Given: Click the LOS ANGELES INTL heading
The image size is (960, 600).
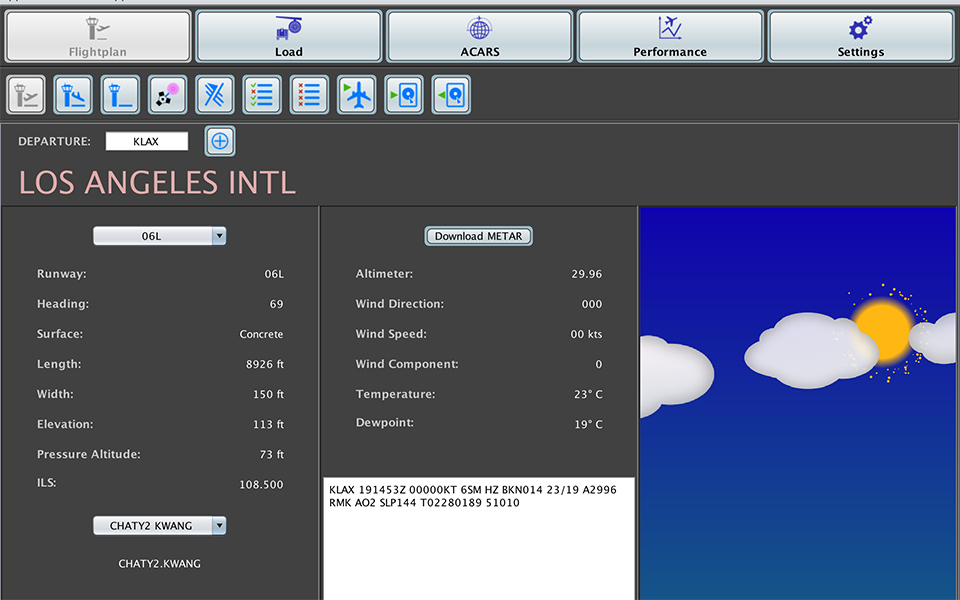Looking at the screenshot, I should tap(157, 182).
